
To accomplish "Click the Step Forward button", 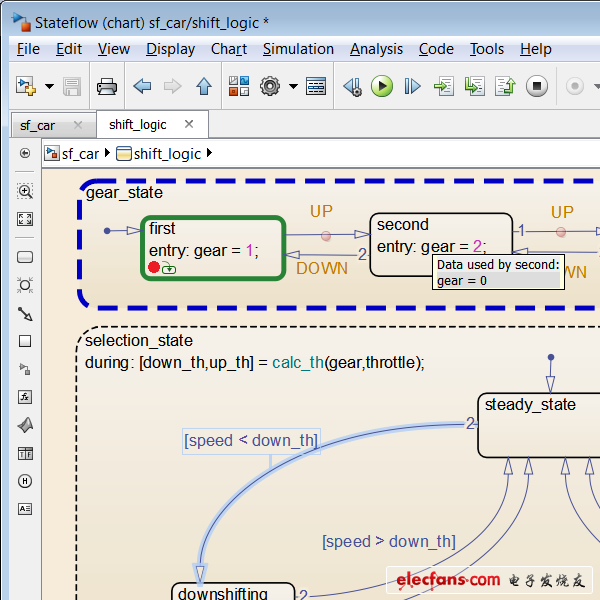I will tap(412, 87).
